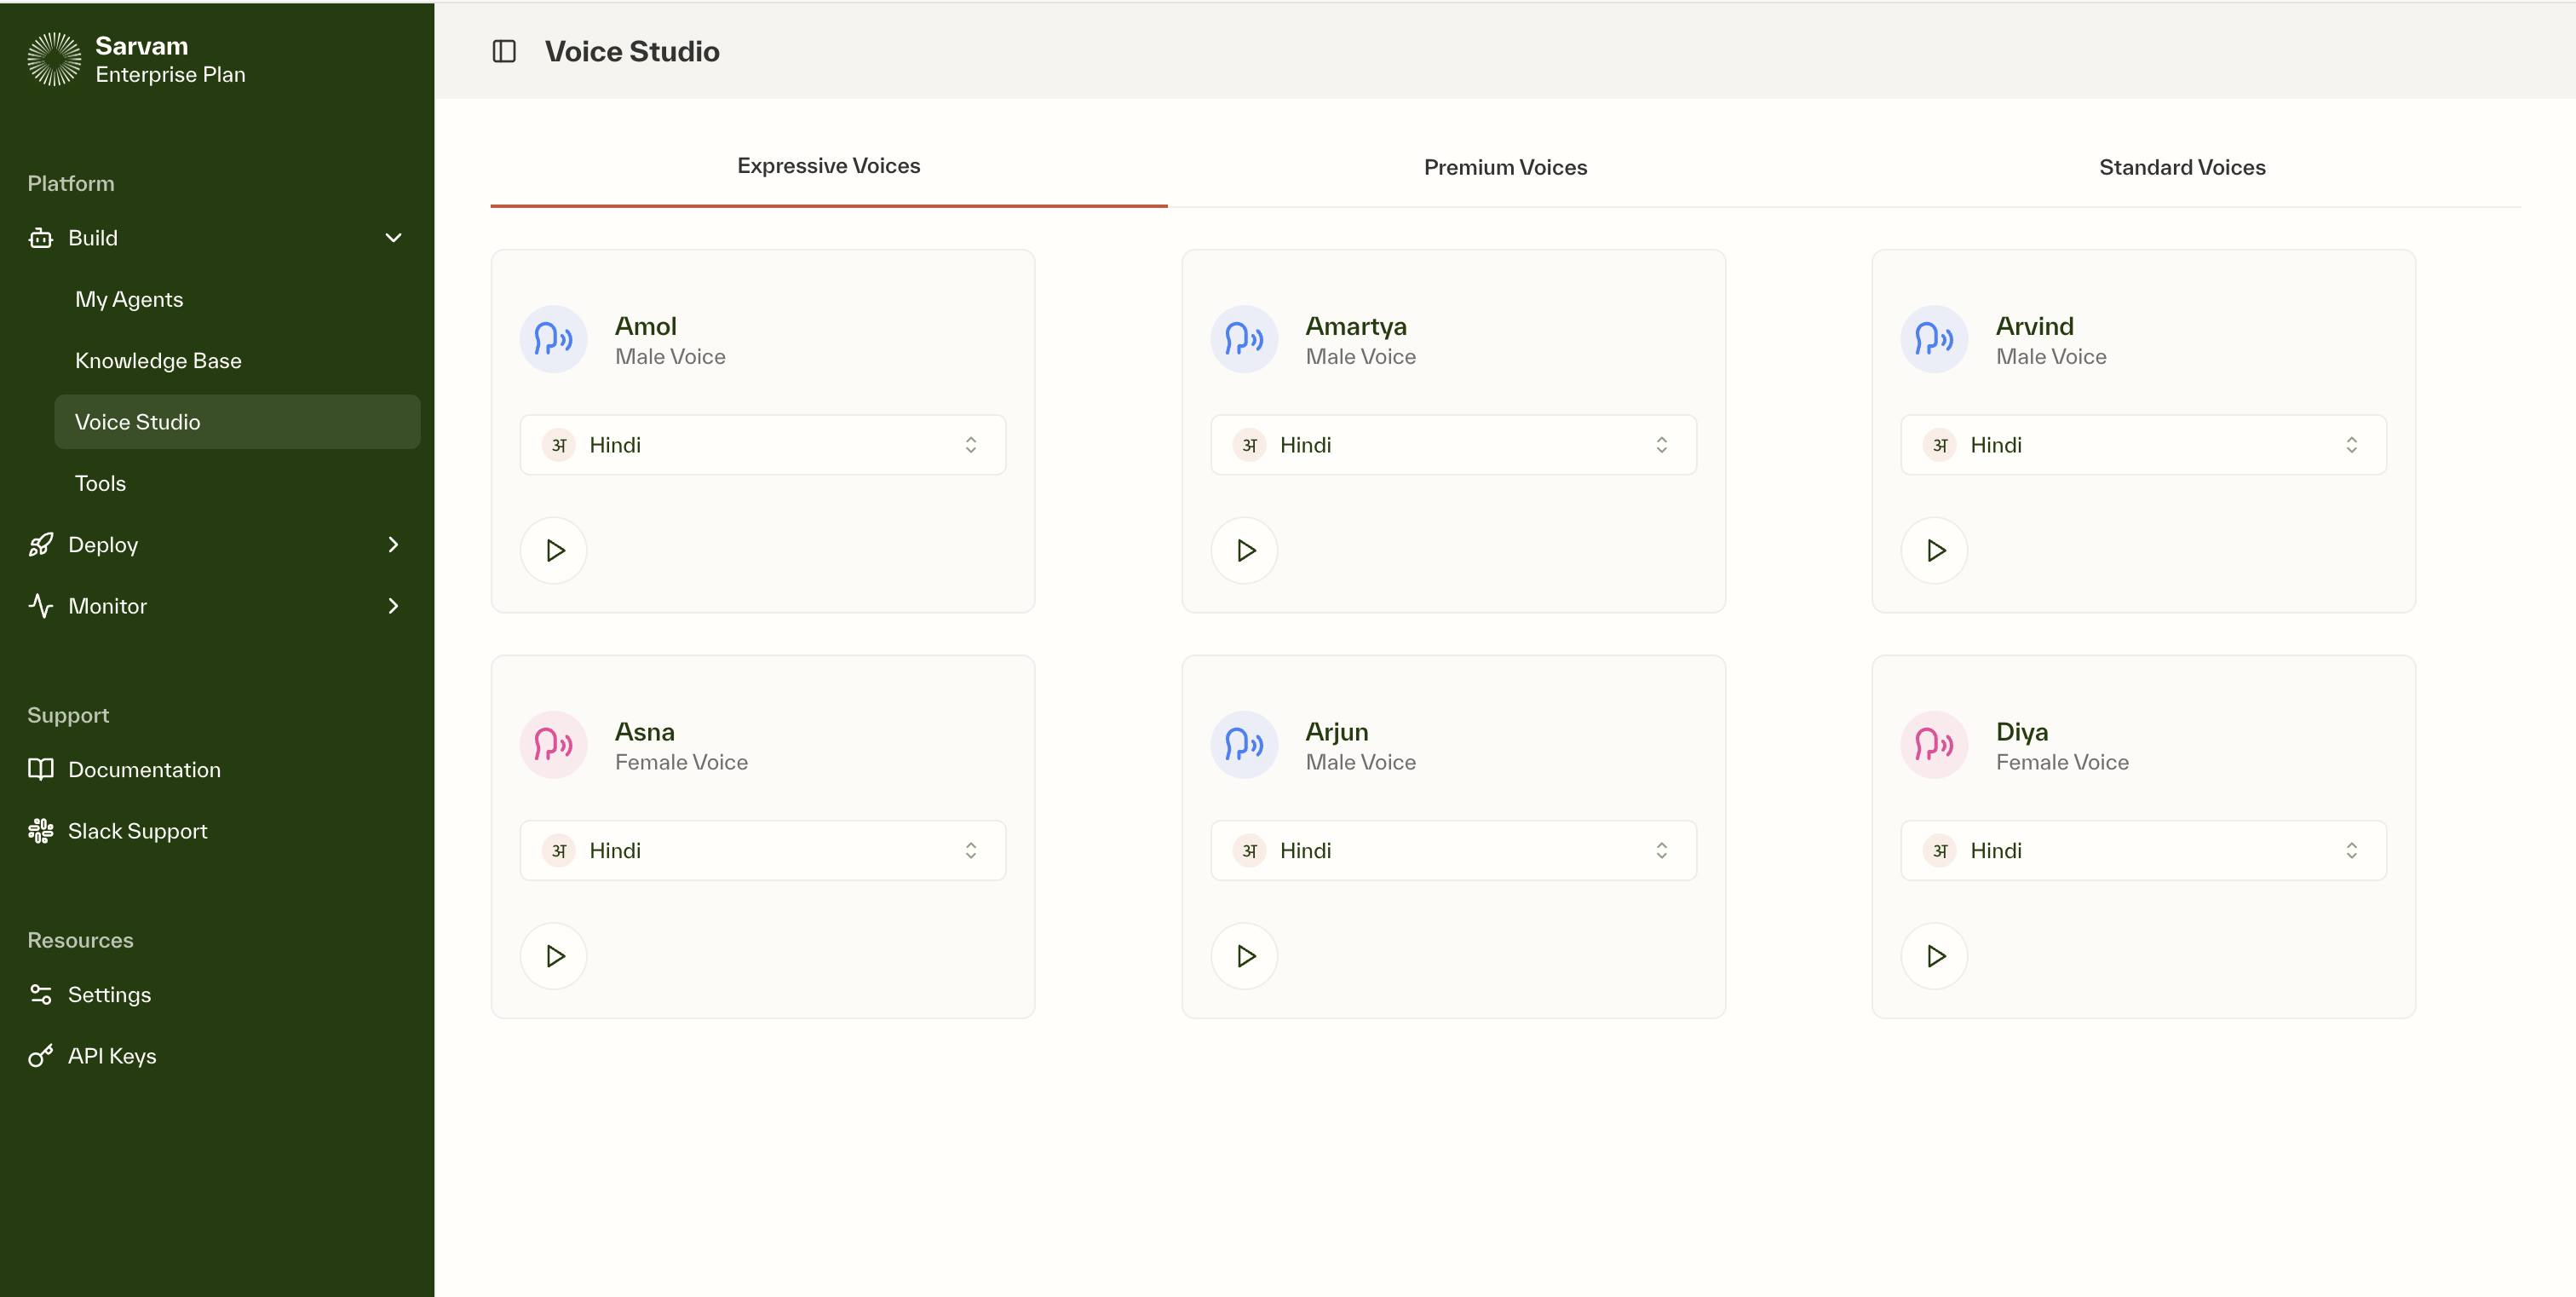The height and width of the screenshot is (1297, 2576).
Task: Open Asna's Hindi language dropdown
Action: pyautogui.click(x=763, y=850)
